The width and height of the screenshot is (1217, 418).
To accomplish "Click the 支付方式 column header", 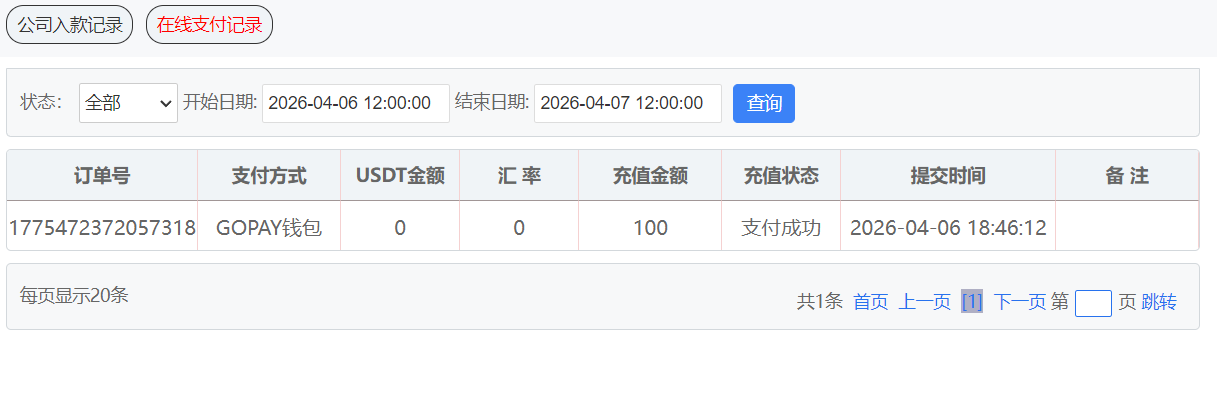I will tap(269, 176).
